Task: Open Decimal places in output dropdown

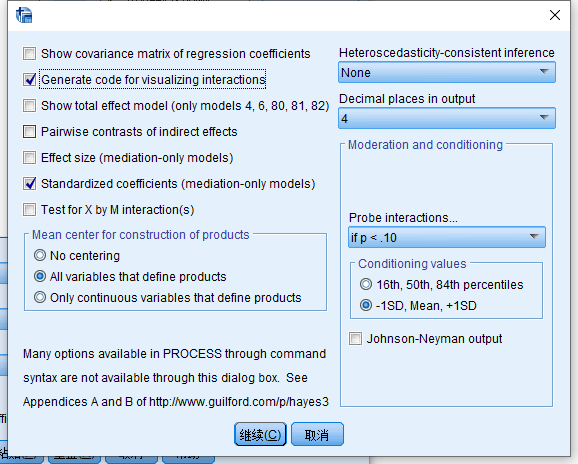Action: click(x=447, y=118)
